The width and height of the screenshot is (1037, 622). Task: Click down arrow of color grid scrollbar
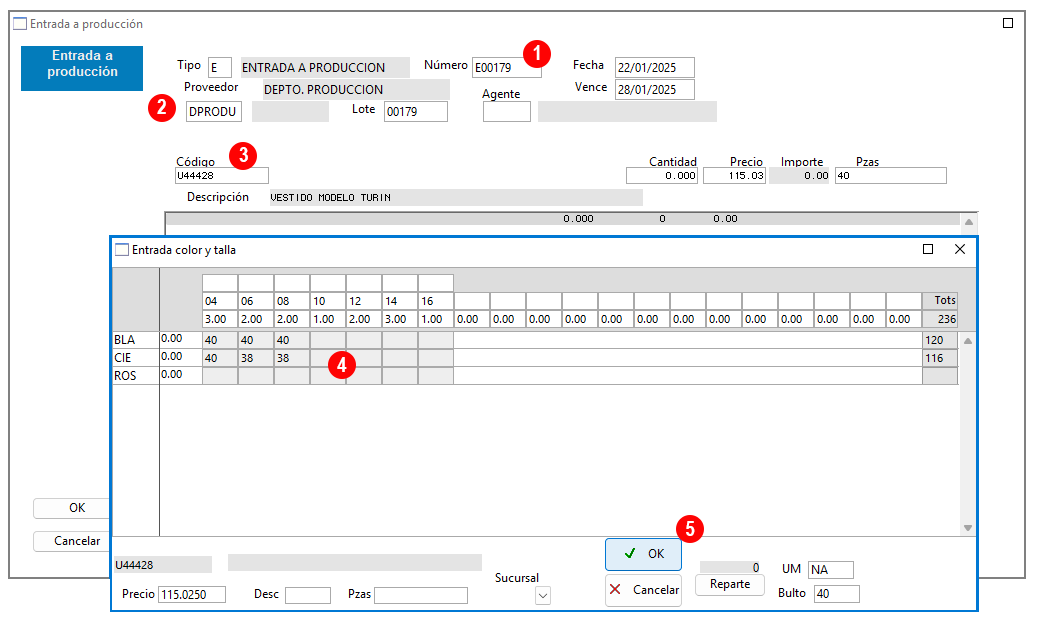(x=968, y=528)
